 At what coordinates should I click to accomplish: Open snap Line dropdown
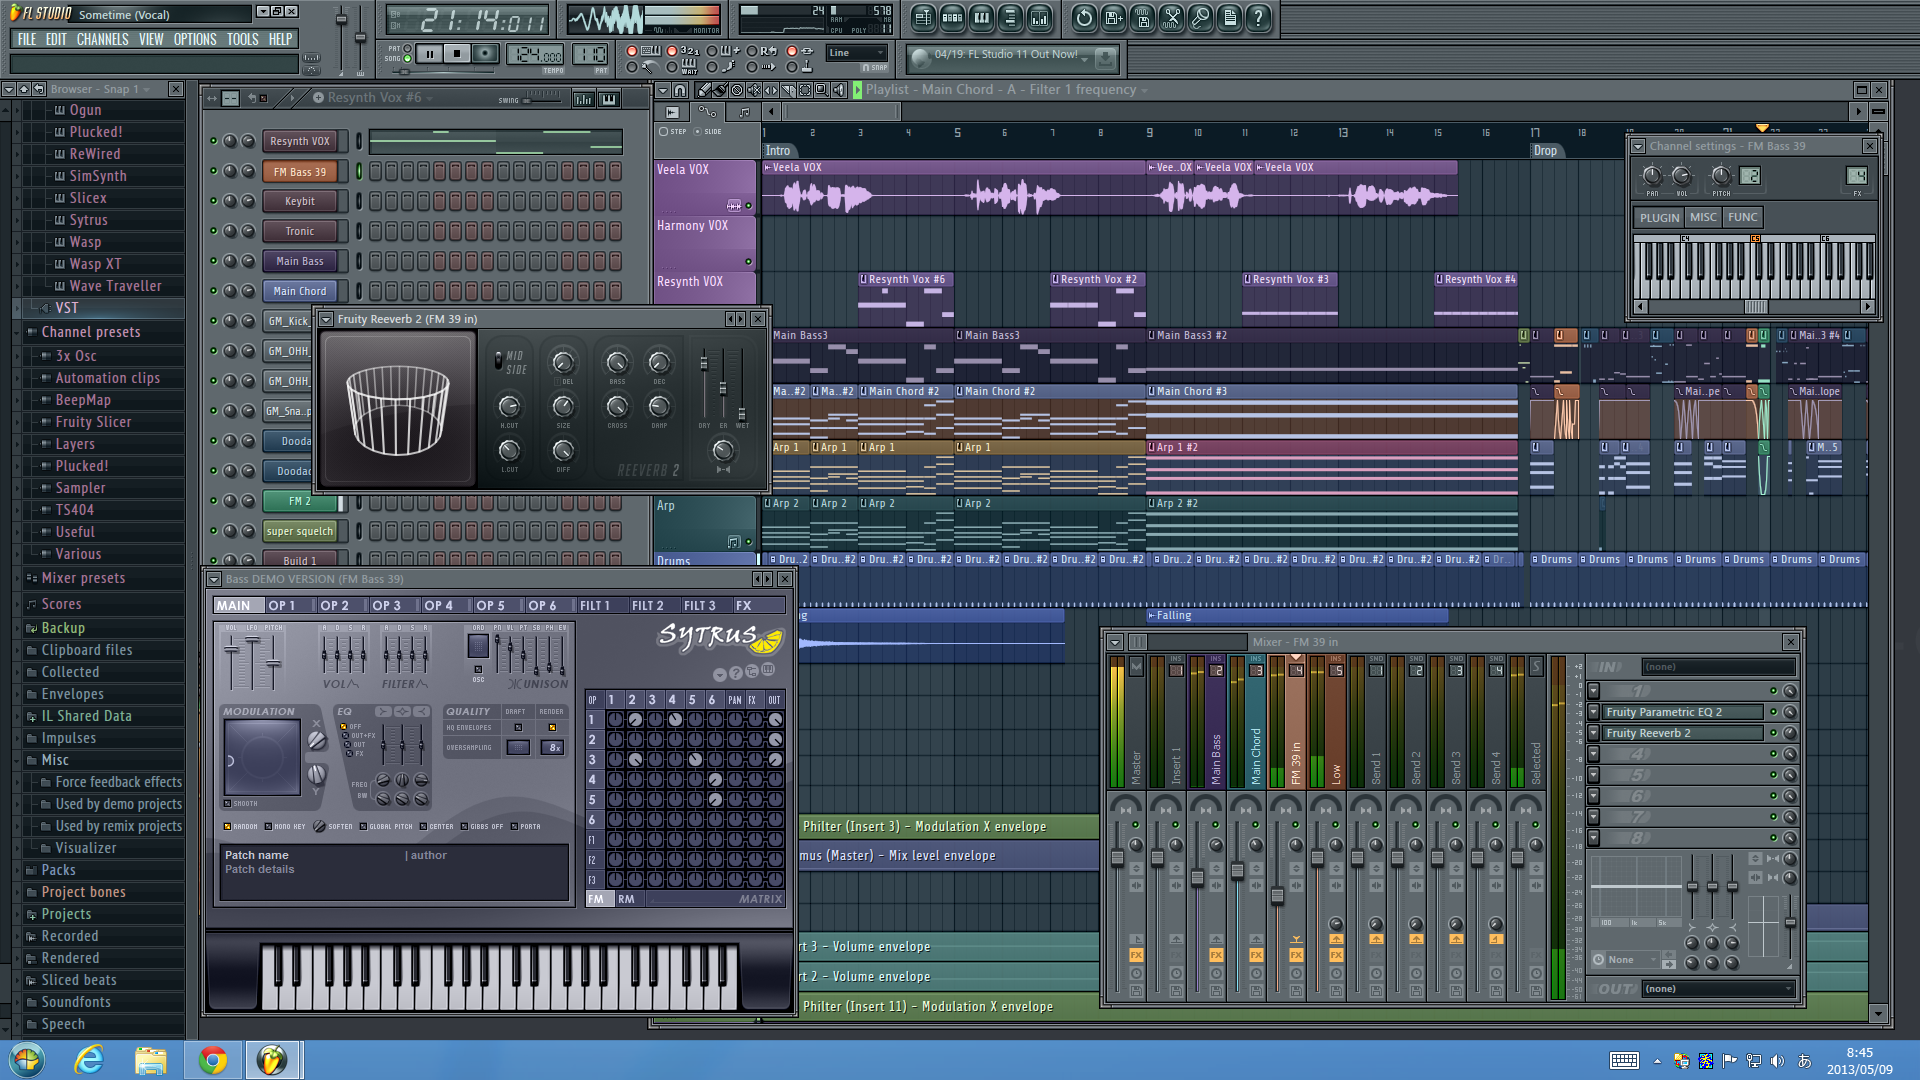point(856,53)
